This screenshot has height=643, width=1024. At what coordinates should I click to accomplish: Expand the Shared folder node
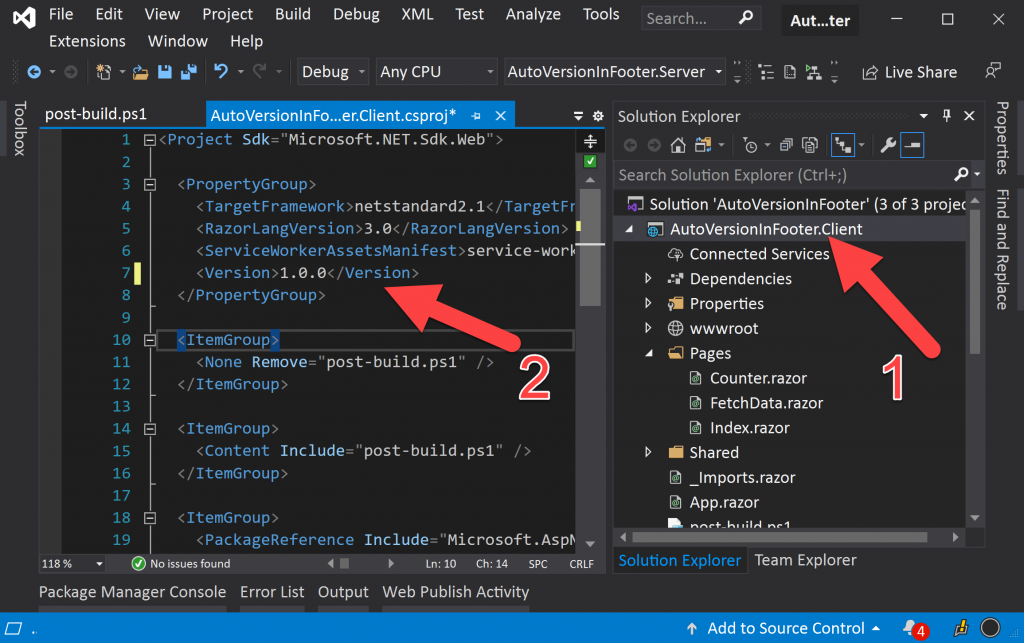648,452
